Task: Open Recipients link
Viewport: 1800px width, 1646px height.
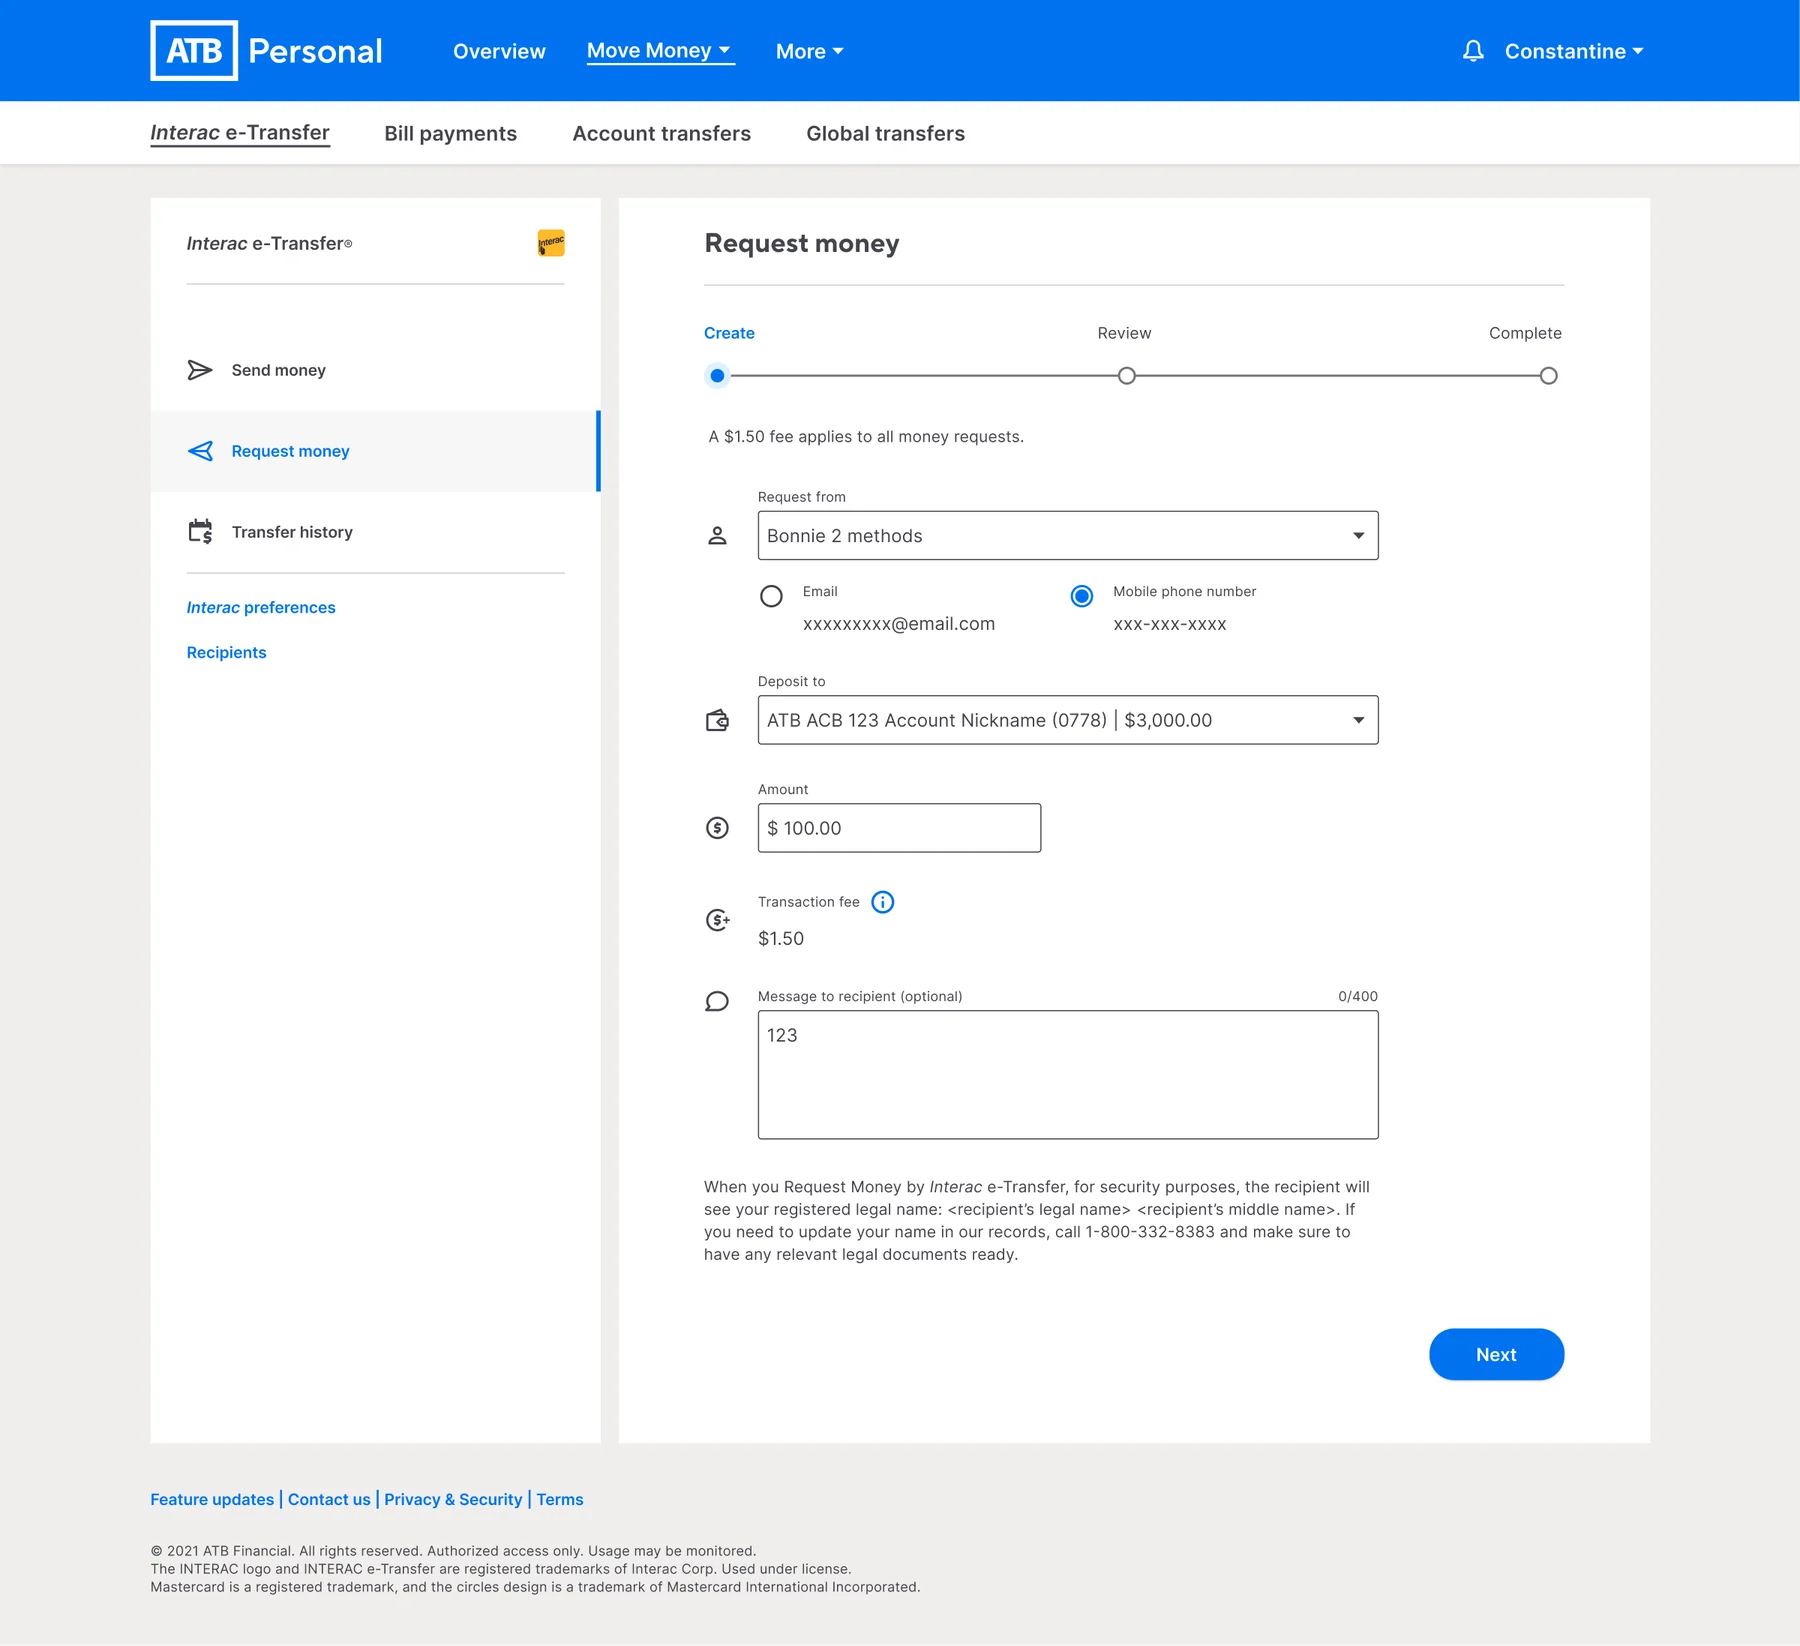Action: [x=227, y=652]
